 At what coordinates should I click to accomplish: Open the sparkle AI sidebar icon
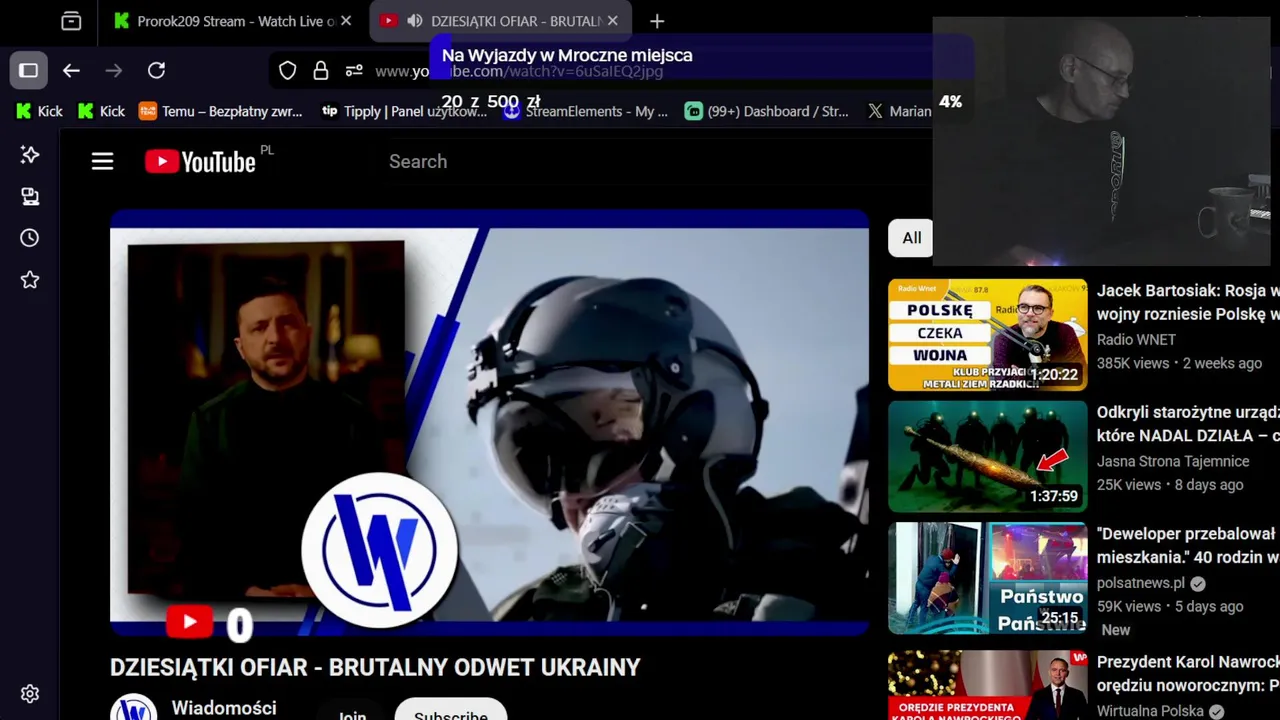(x=30, y=154)
